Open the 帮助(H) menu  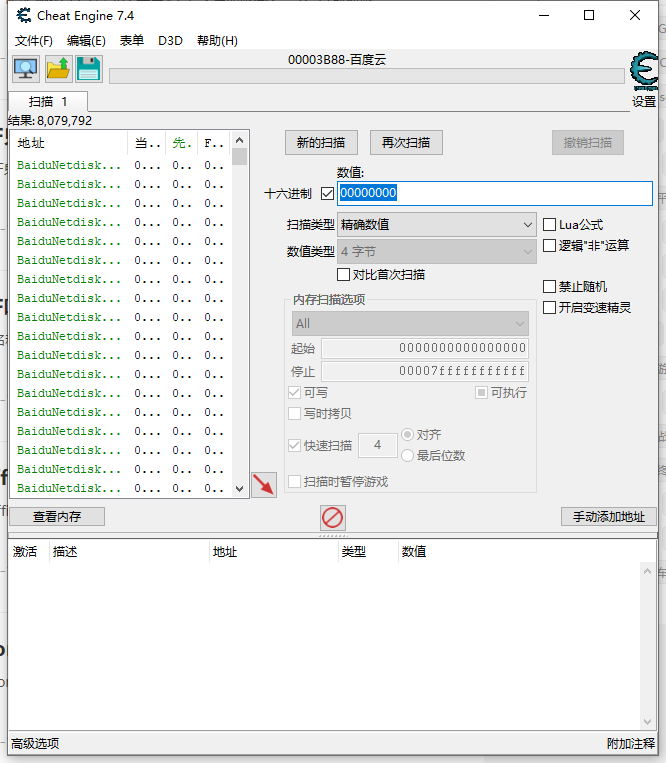(217, 40)
